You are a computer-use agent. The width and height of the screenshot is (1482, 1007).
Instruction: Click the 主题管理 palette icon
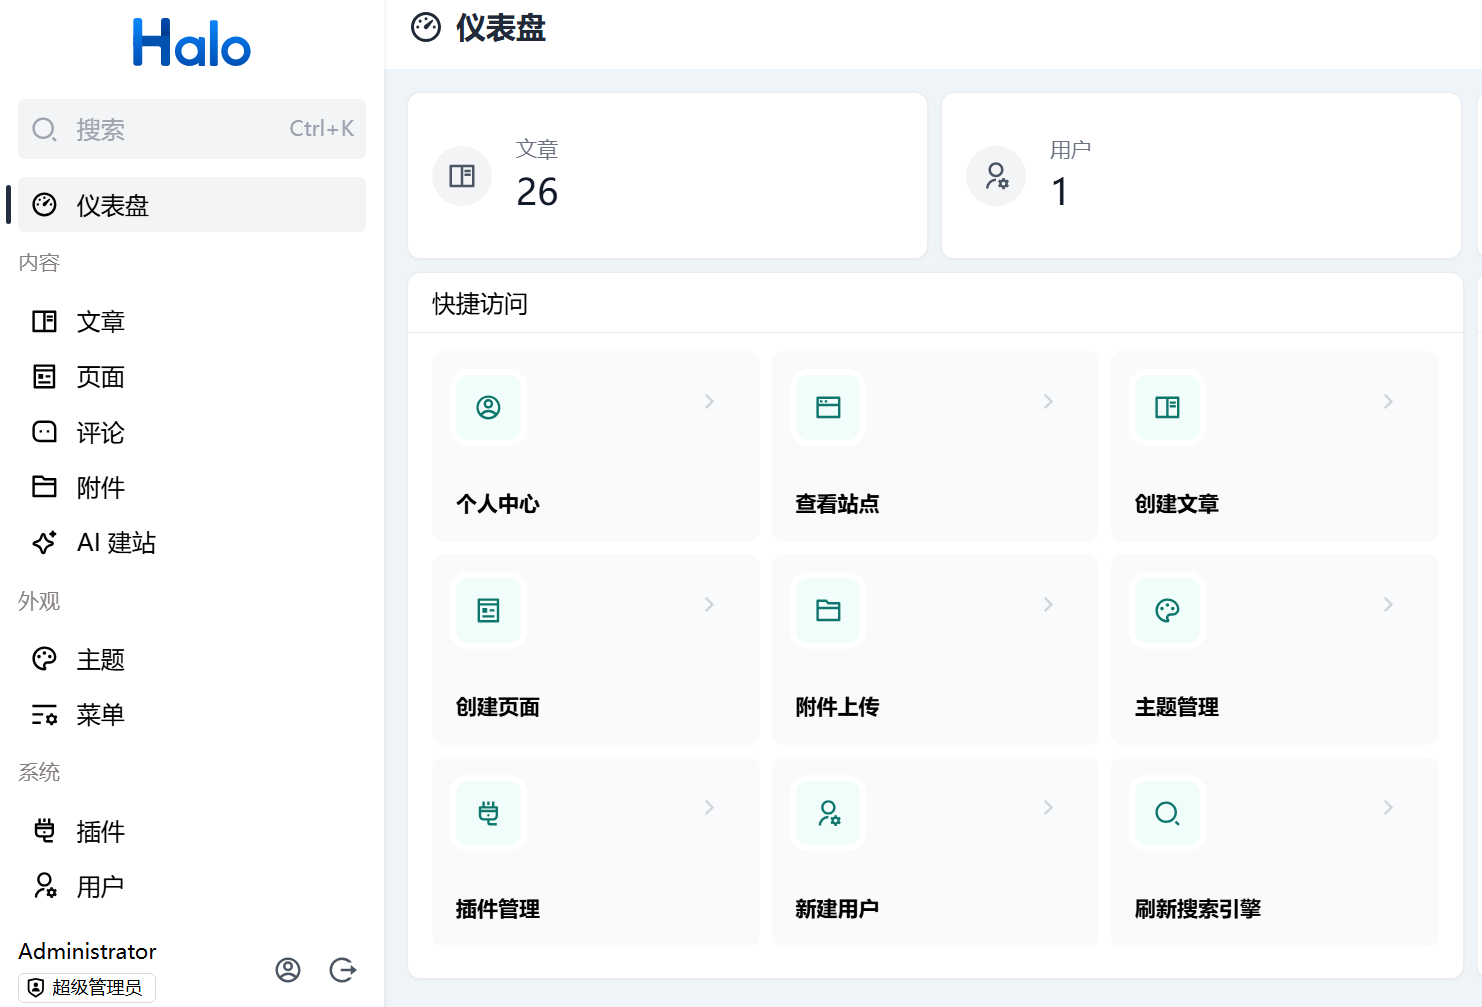(x=1167, y=610)
